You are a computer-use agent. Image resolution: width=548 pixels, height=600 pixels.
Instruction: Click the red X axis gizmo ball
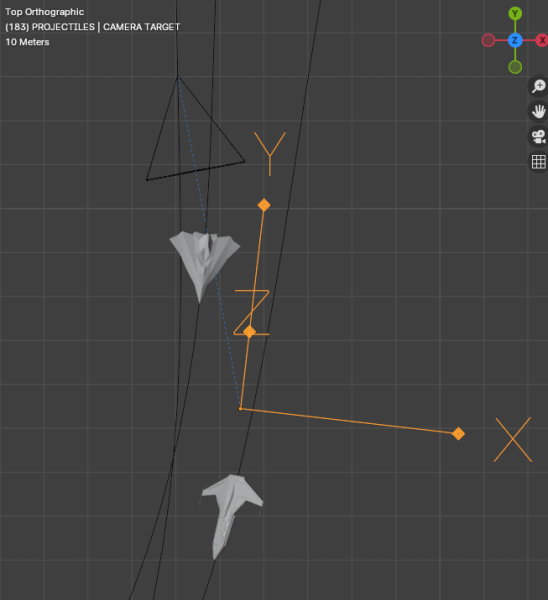[541, 40]
